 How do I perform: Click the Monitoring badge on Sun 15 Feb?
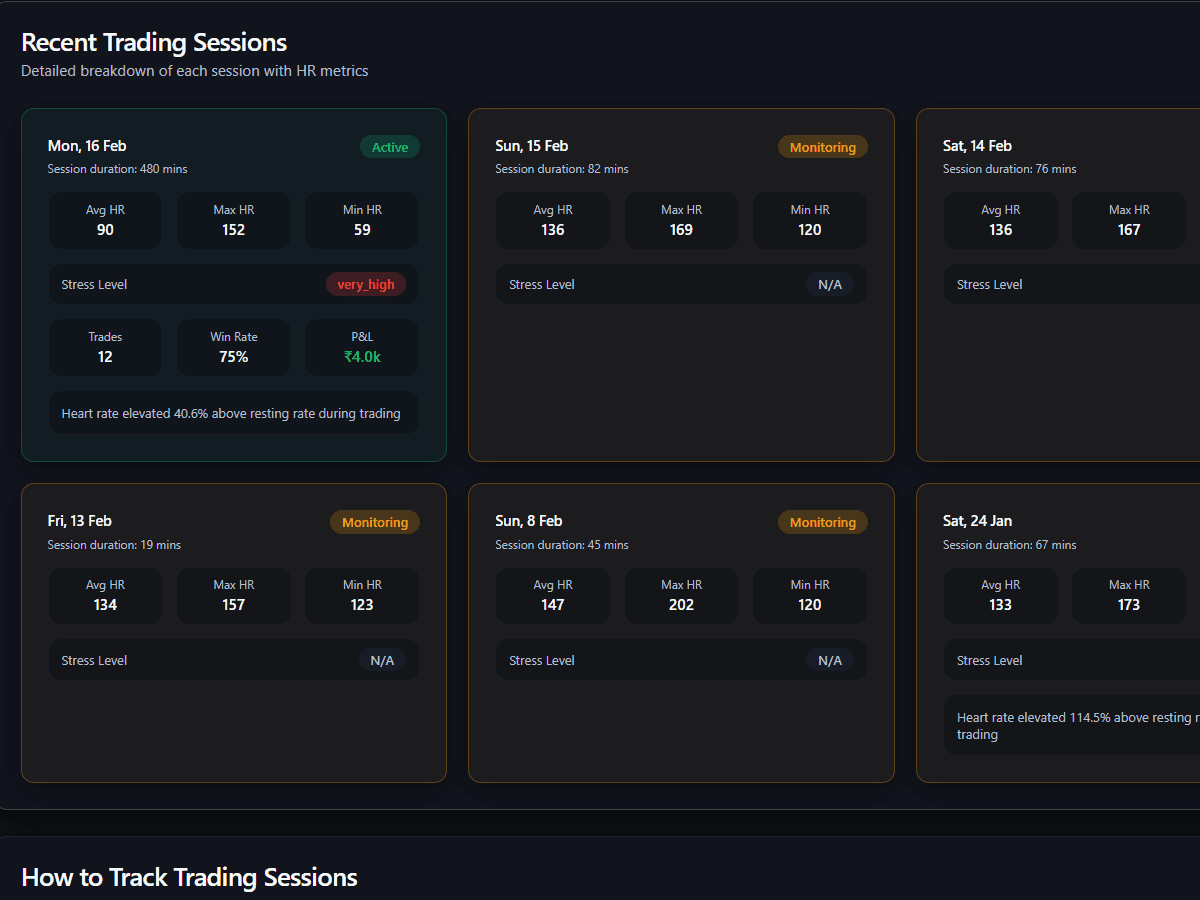822,146
